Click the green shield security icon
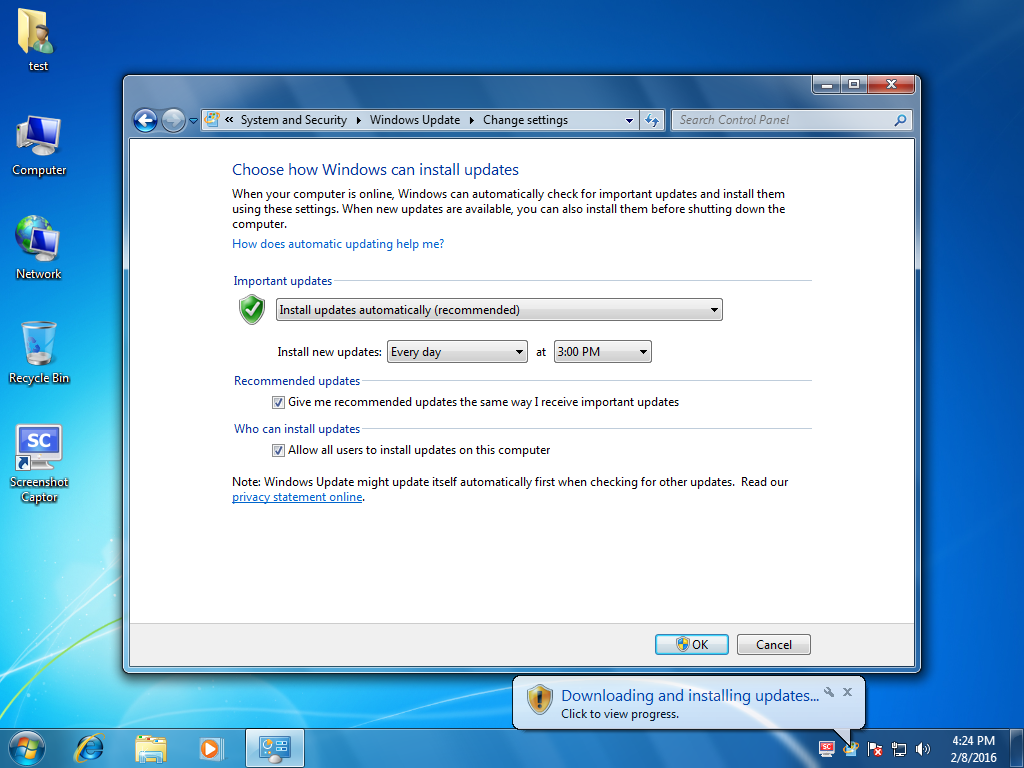 (251, 310)
